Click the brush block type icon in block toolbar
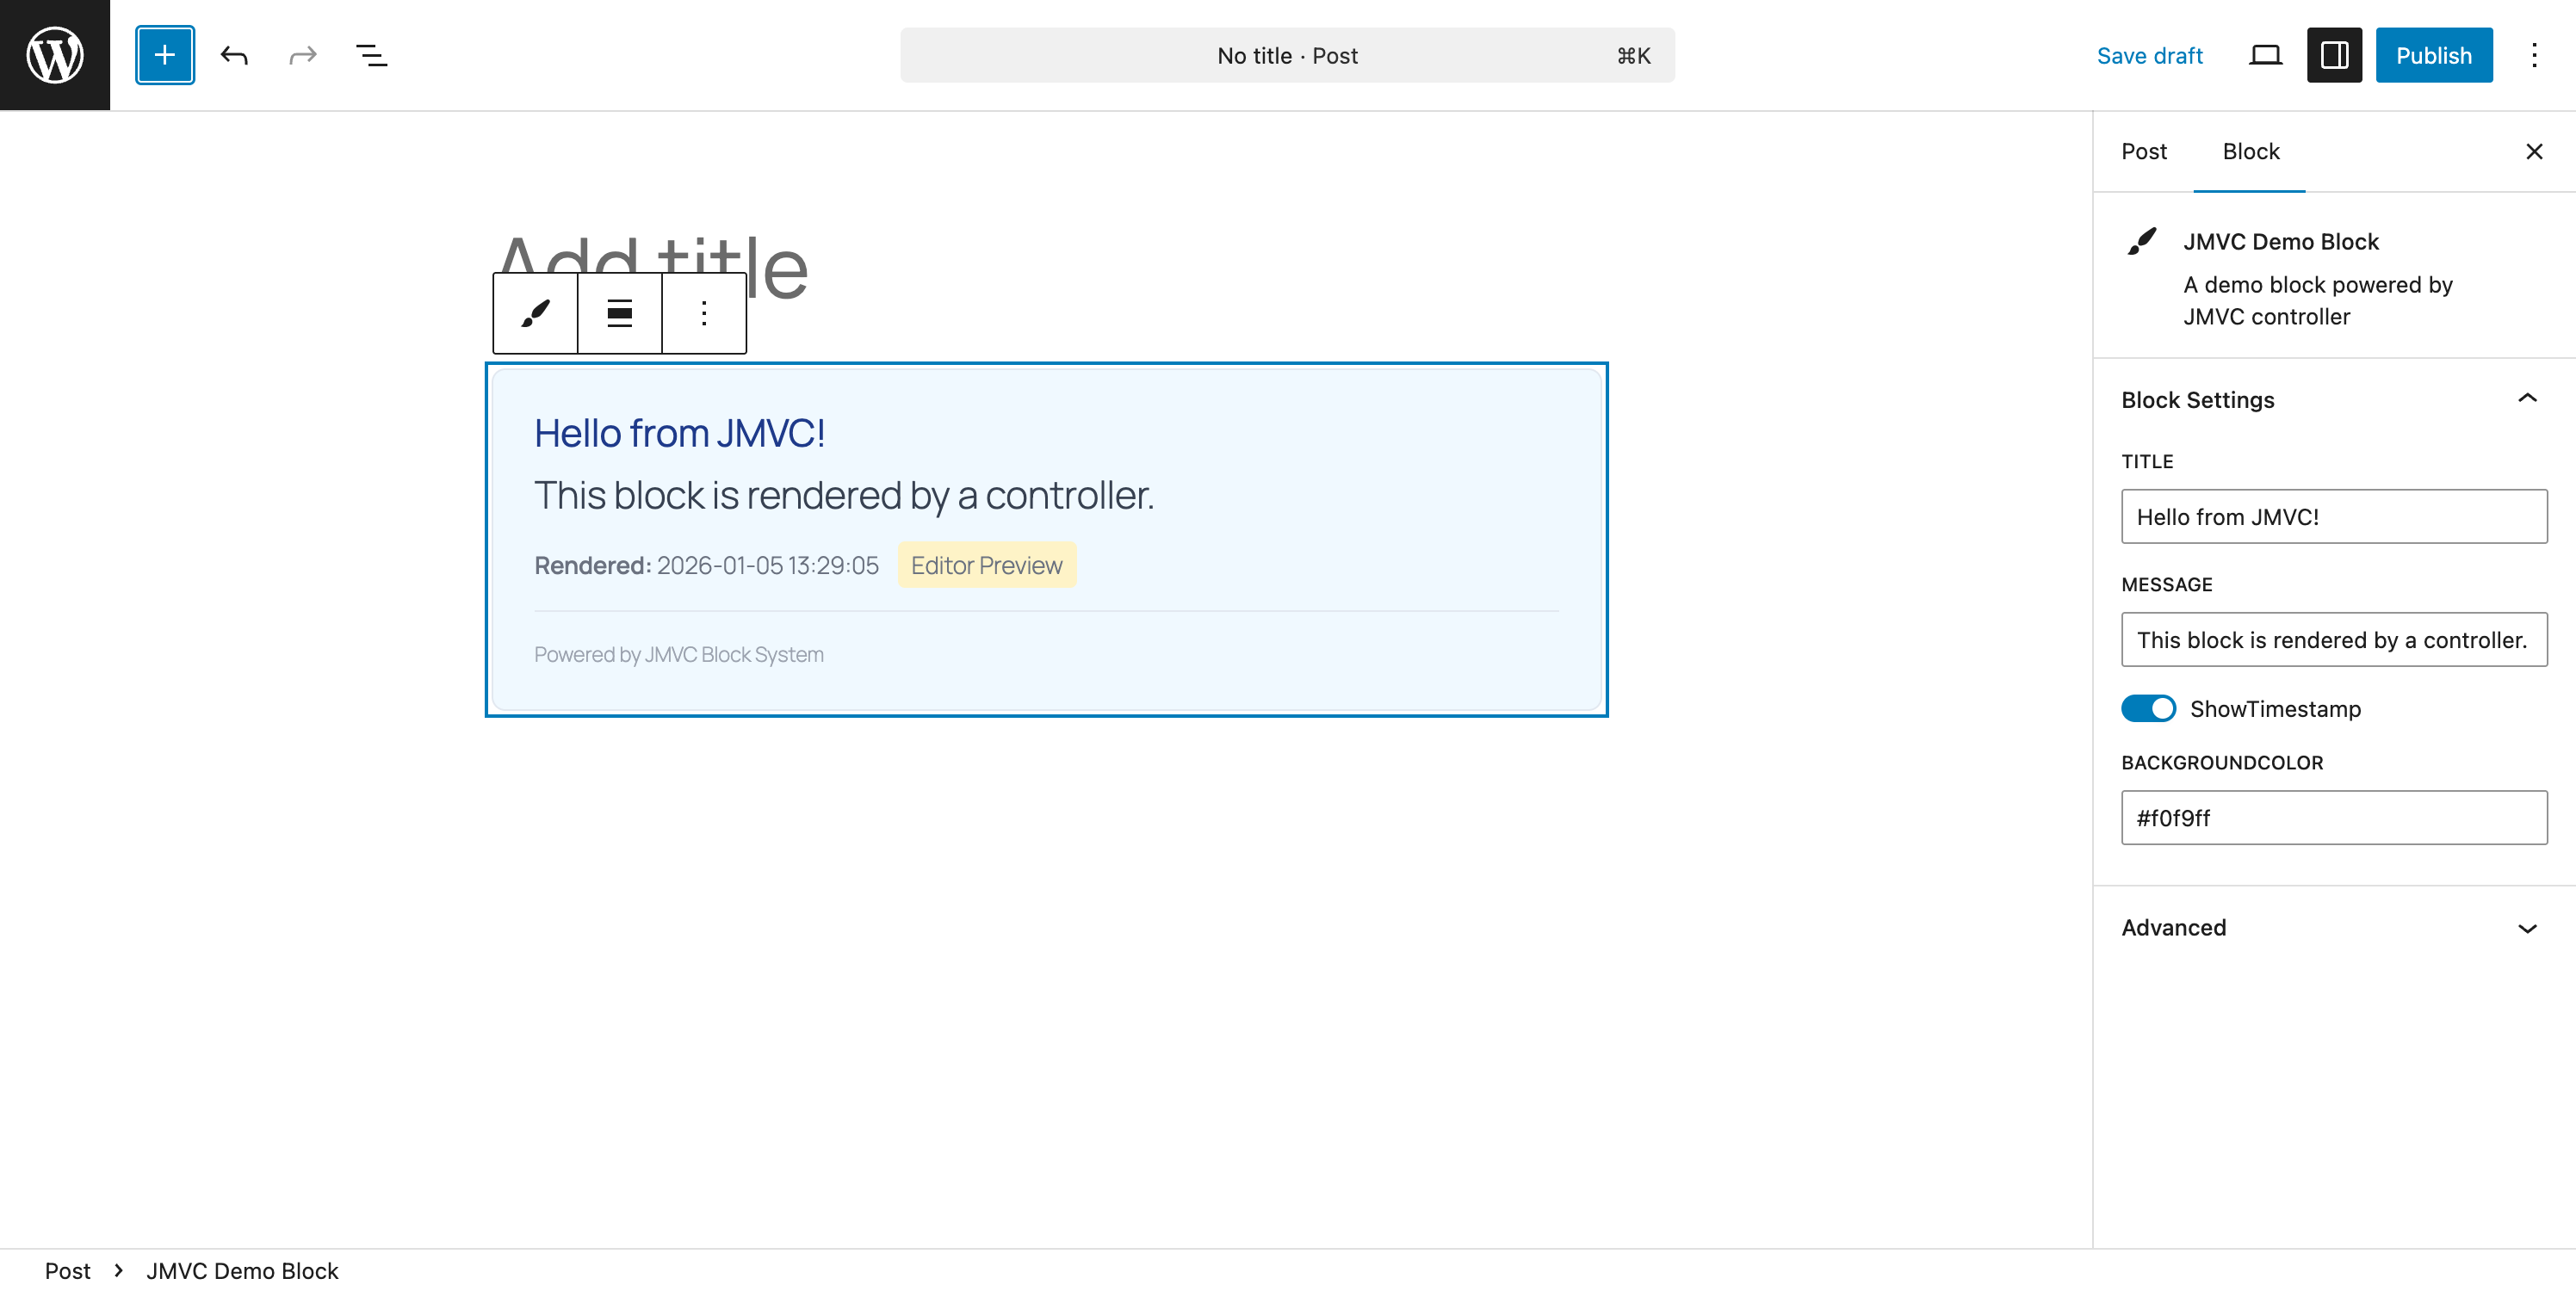Viewport: 2576px width, 1291px height. click(535, 313)
